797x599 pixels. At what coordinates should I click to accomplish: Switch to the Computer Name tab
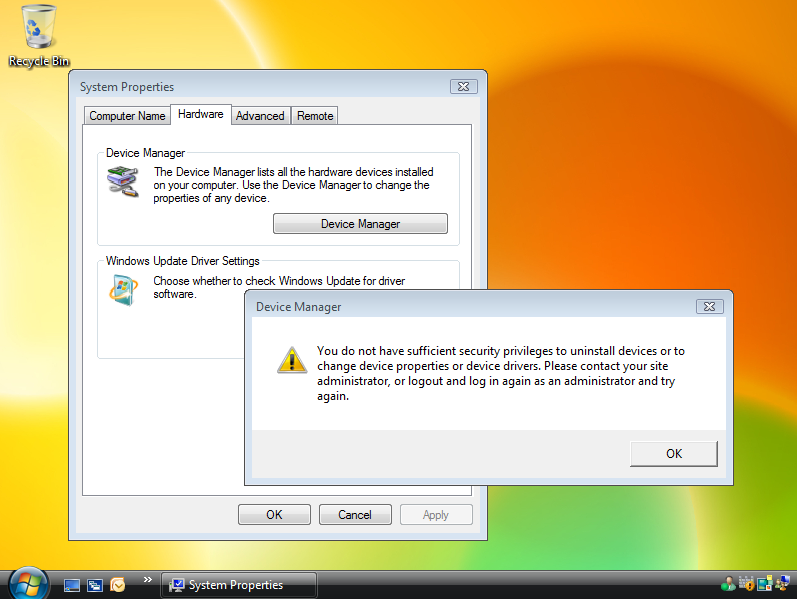127,116
